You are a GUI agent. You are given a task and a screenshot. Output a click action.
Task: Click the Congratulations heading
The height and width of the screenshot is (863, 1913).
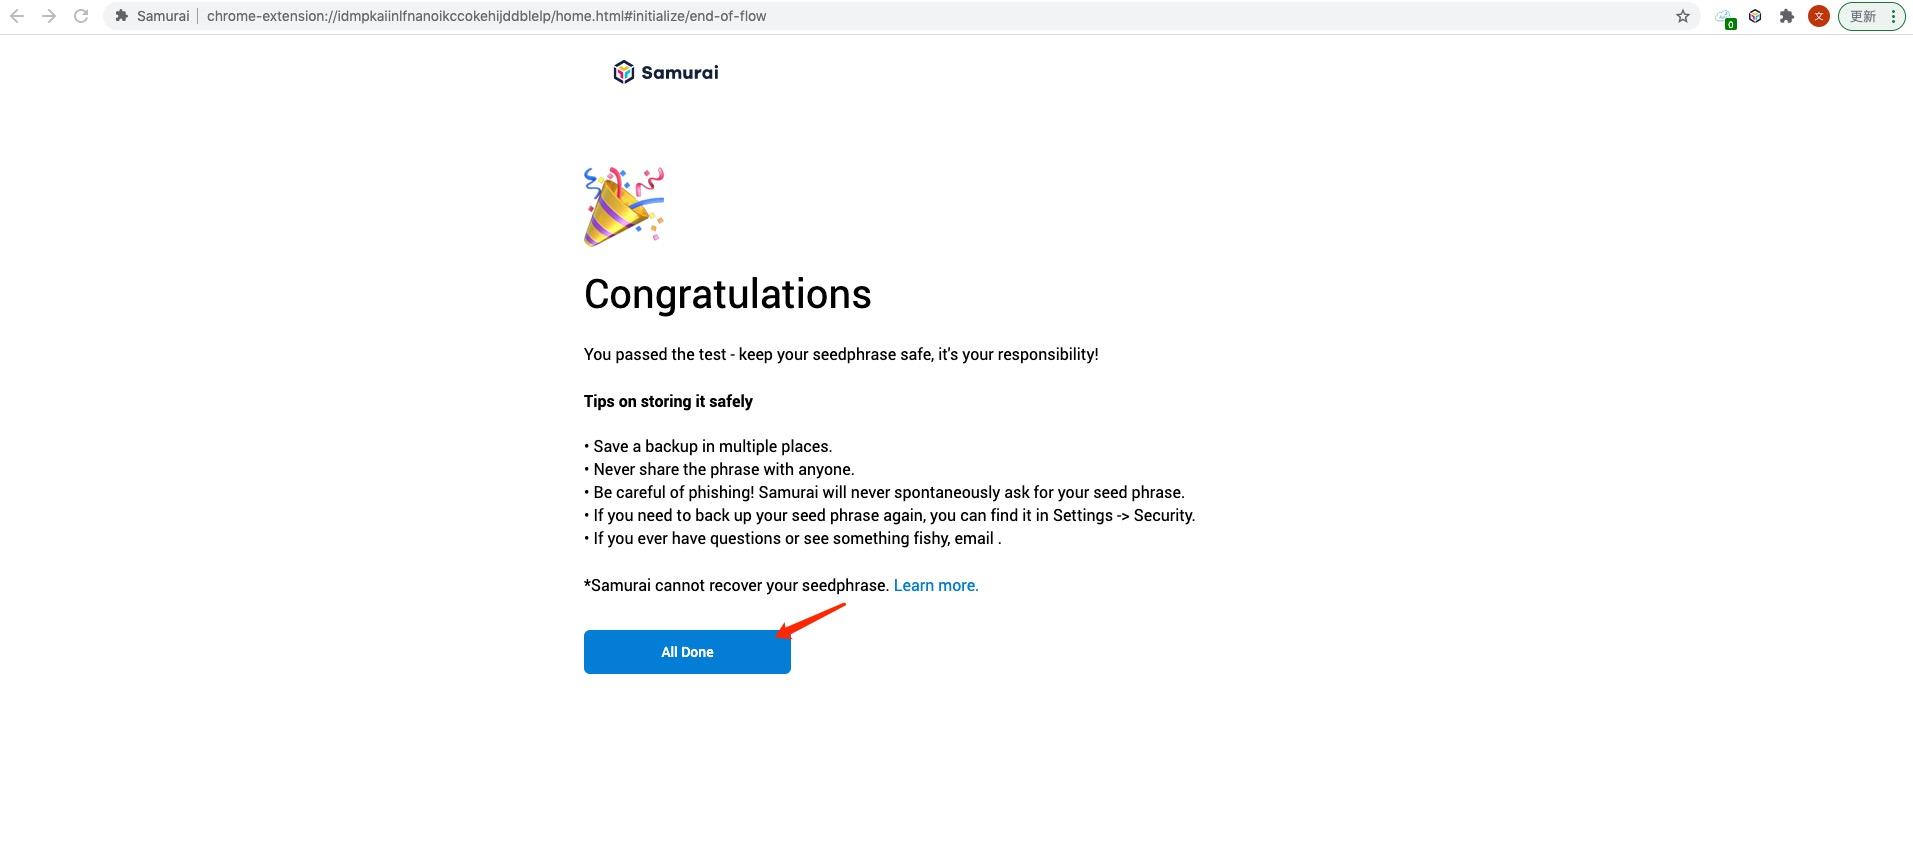pos(727,294)
